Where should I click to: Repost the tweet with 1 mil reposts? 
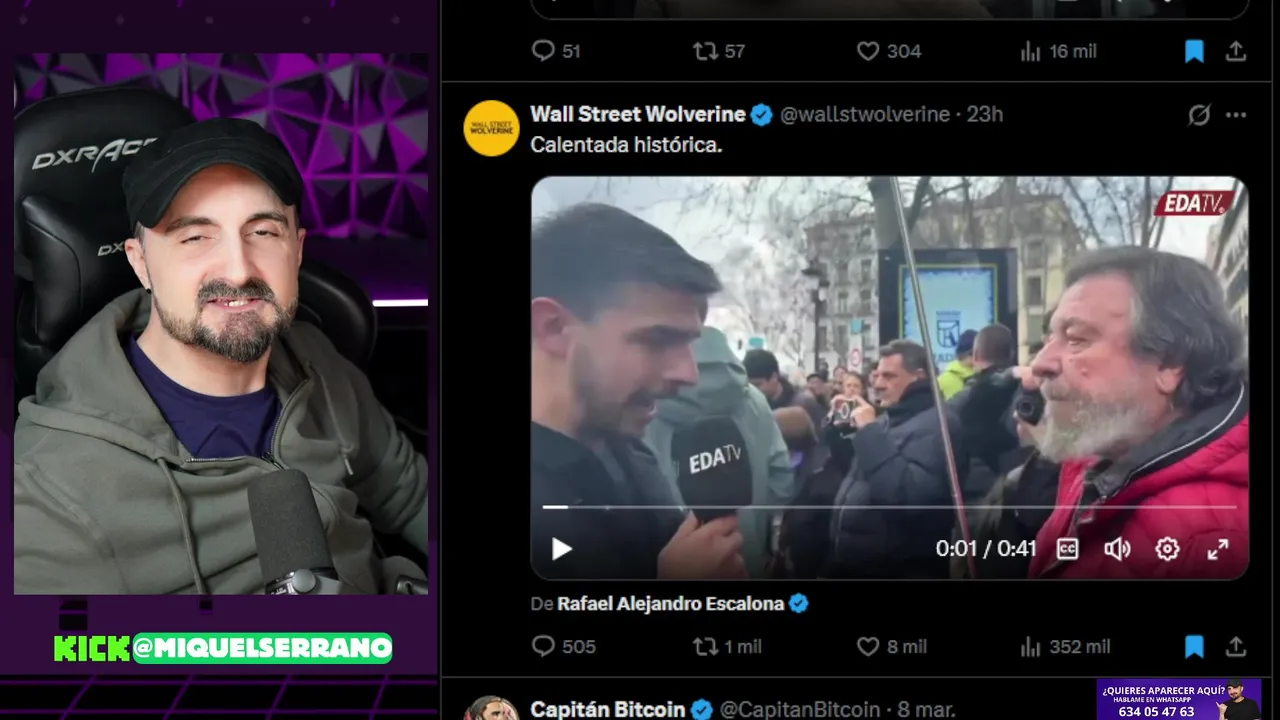728,647
